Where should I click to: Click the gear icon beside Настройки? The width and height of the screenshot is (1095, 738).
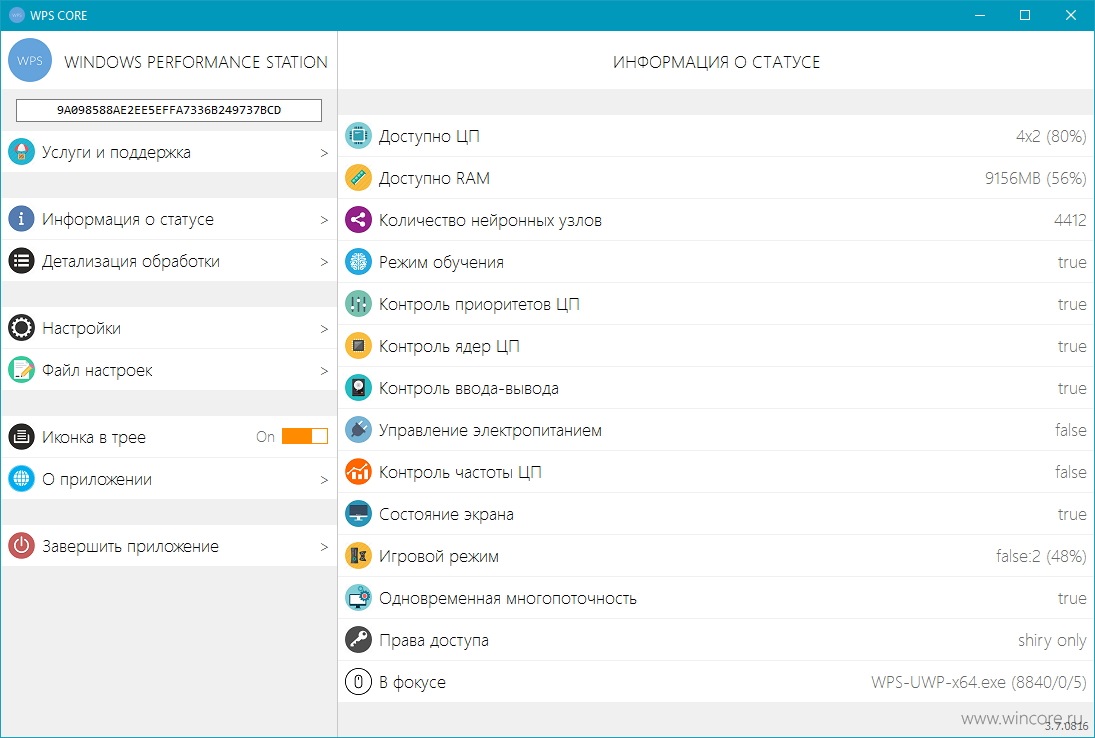(x=22, y=327)
